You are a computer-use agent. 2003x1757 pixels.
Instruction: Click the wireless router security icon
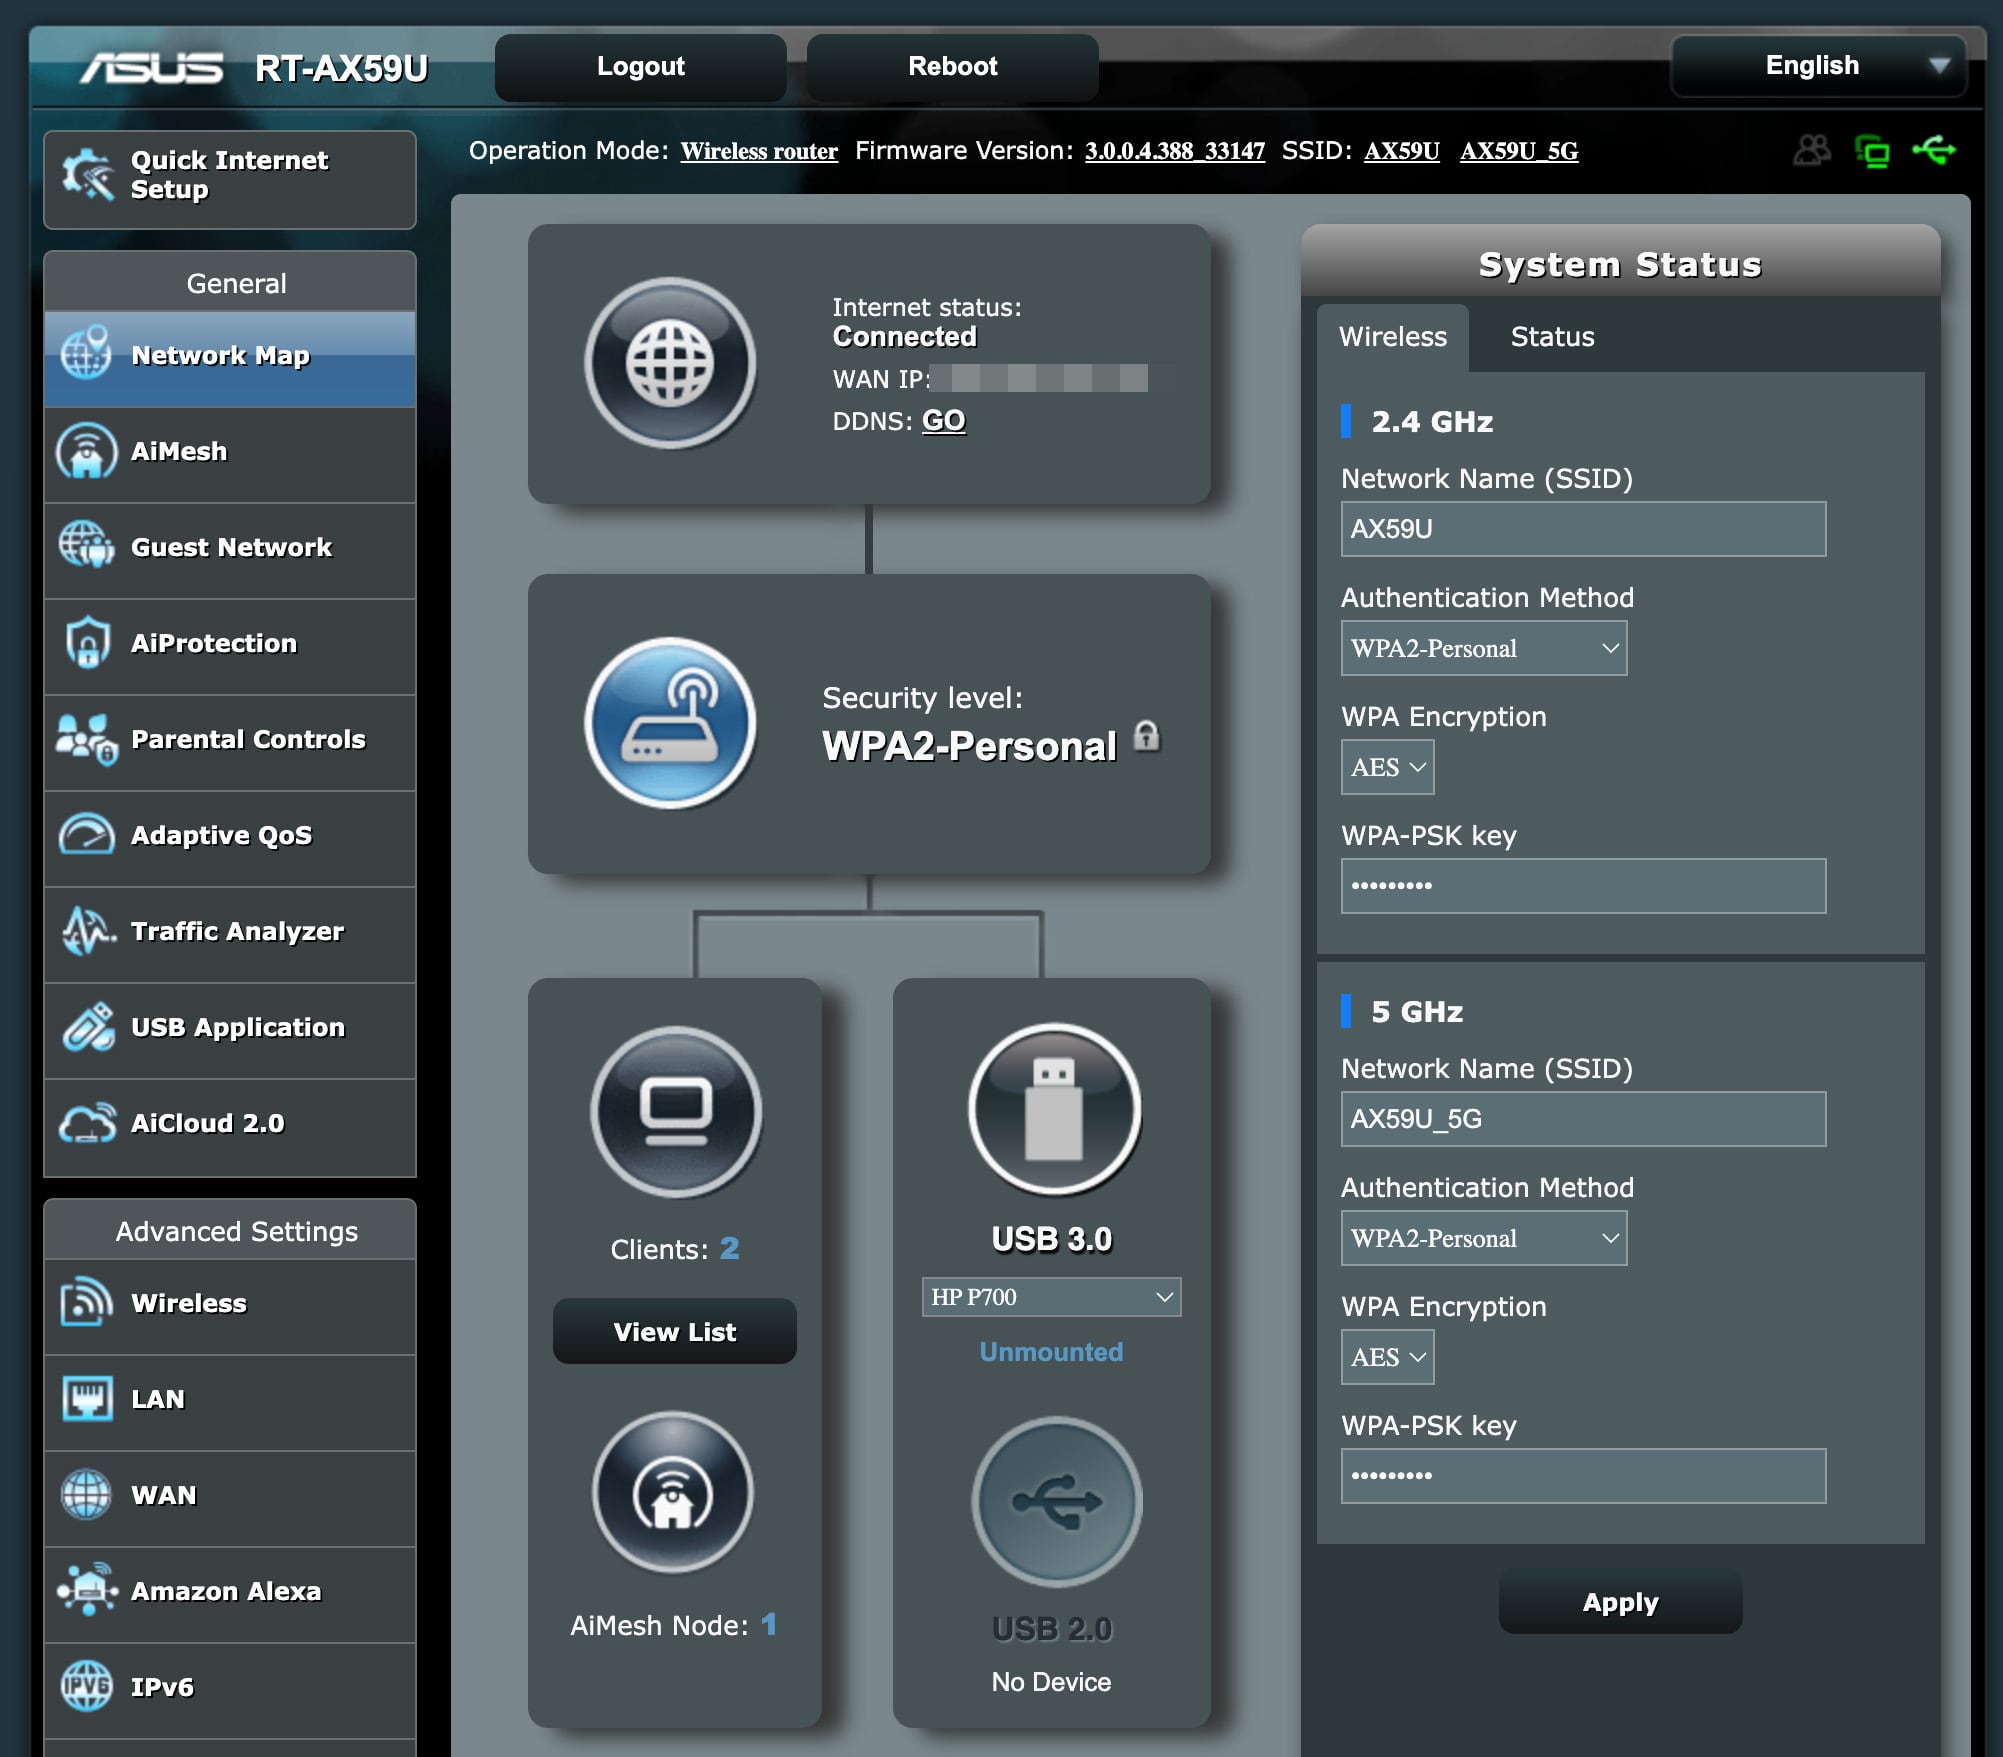click(x=669, y=722)
